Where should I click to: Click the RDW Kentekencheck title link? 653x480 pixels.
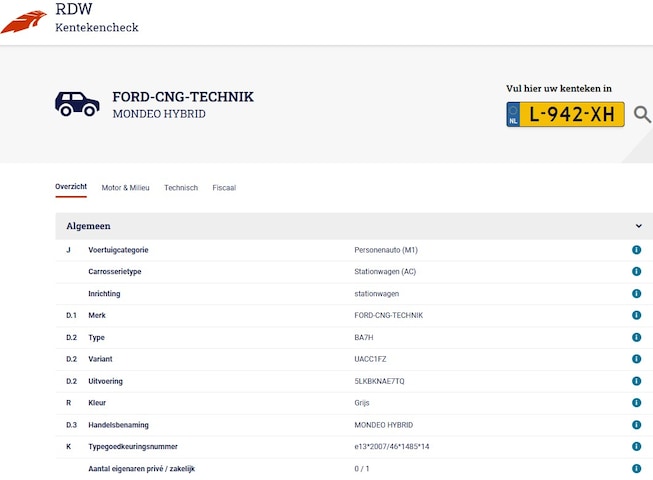97,17
